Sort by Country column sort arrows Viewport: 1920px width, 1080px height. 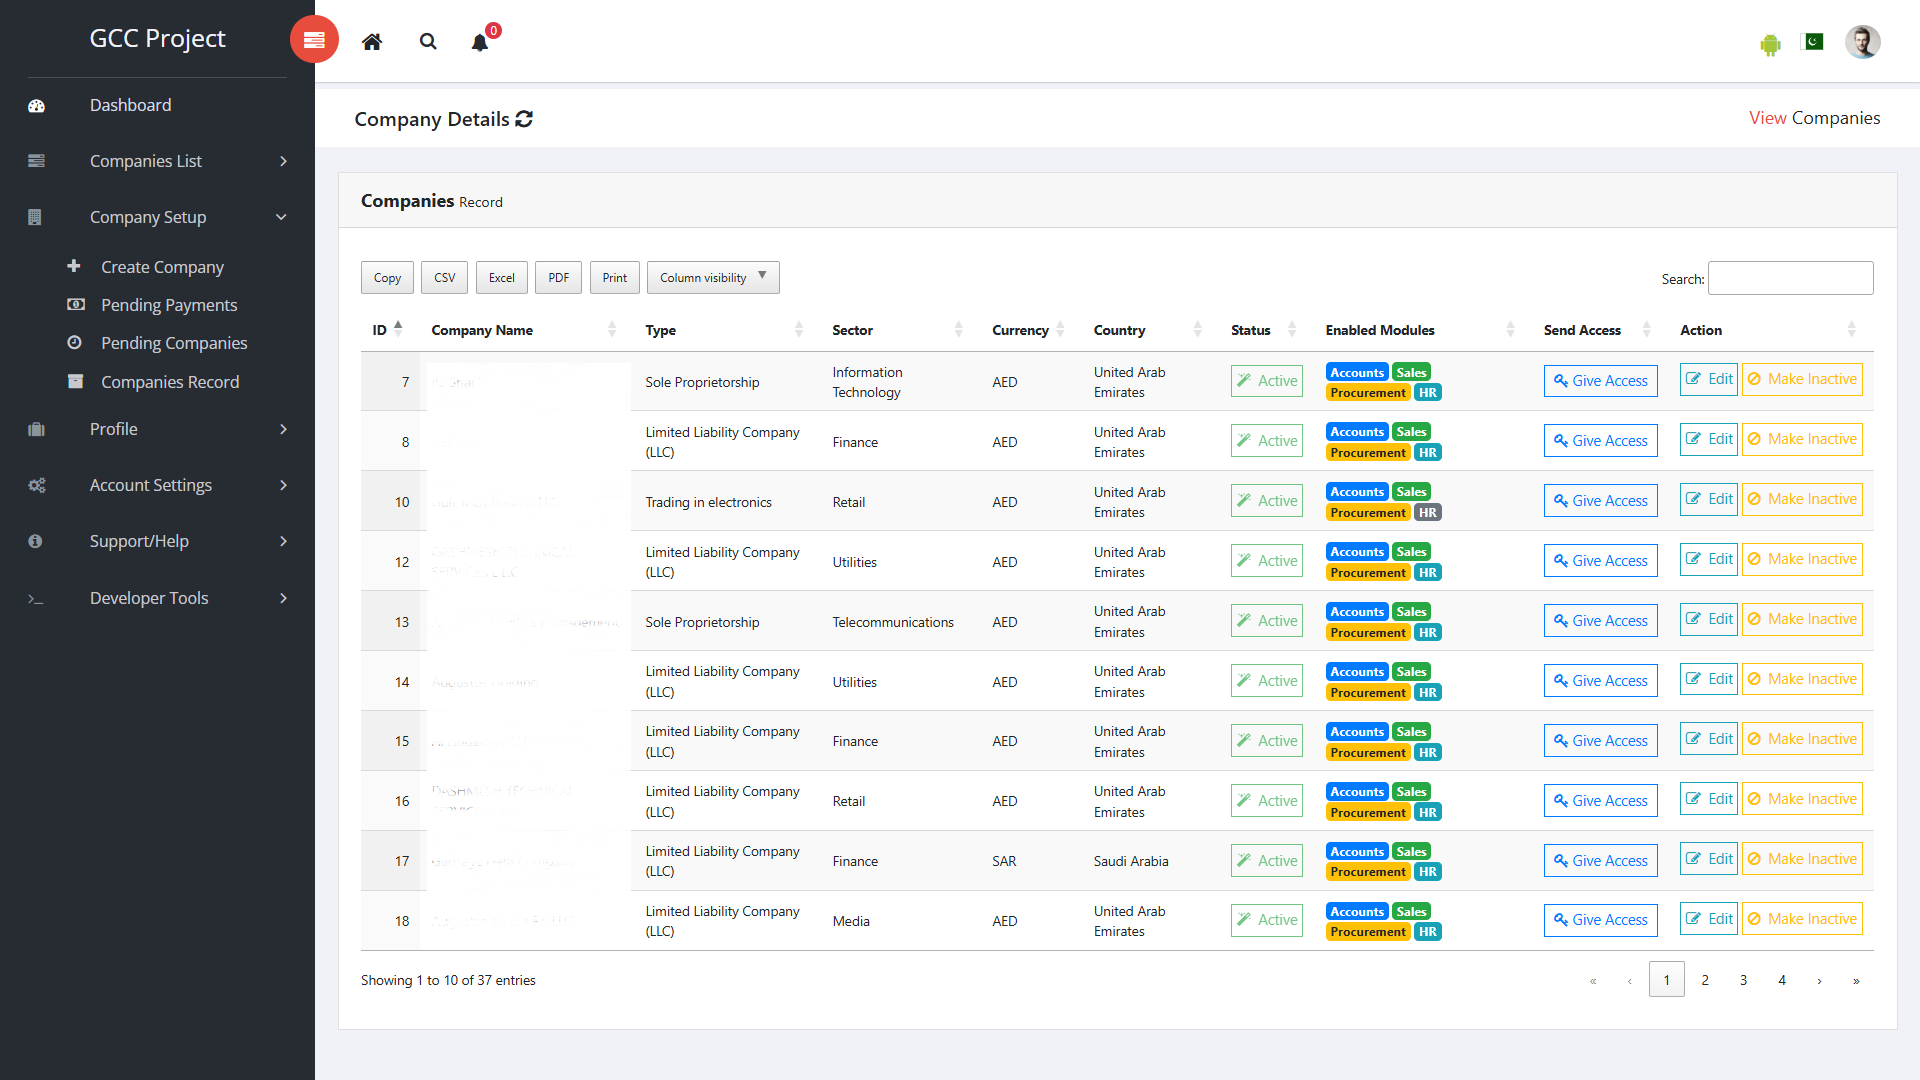pyautogui.click(x=1198, y=329)
